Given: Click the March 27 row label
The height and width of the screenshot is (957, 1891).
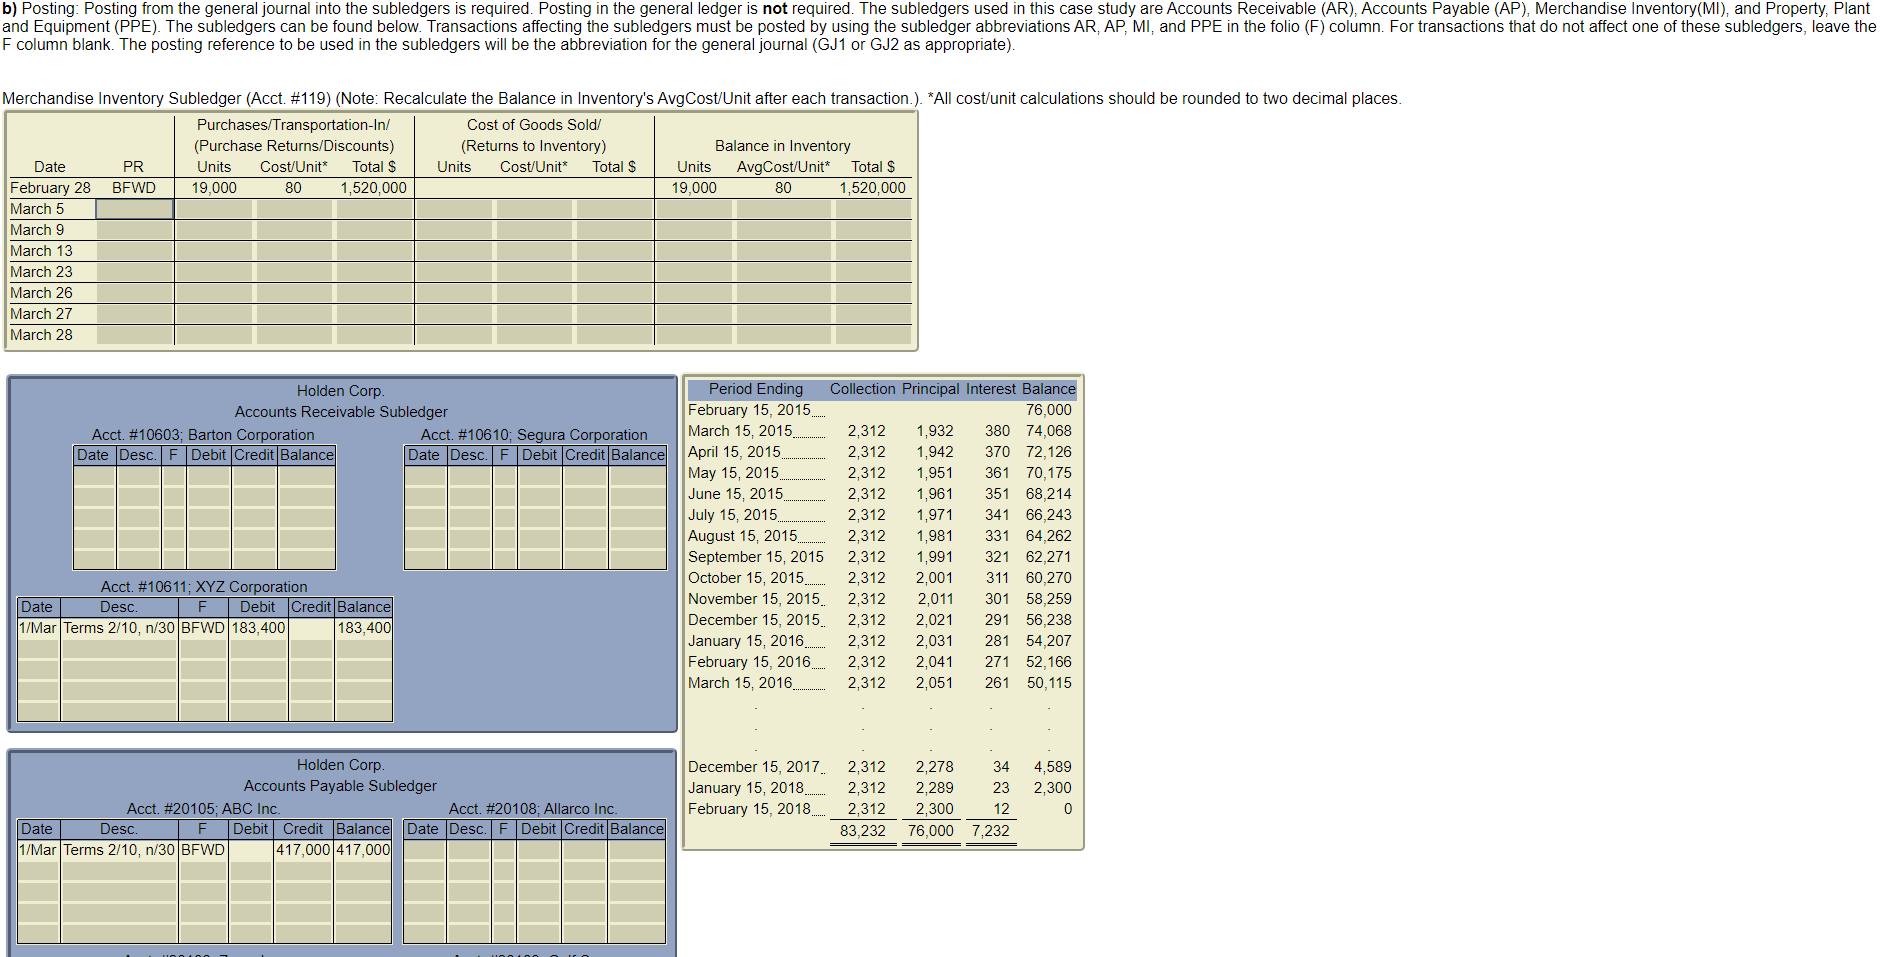Looking at the screenshot, I should tap(41, 314).
